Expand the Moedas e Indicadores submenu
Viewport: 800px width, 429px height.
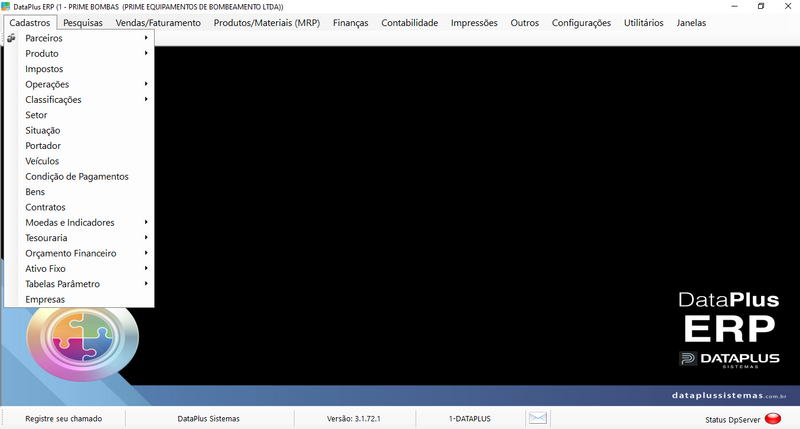tap(79, 222)
